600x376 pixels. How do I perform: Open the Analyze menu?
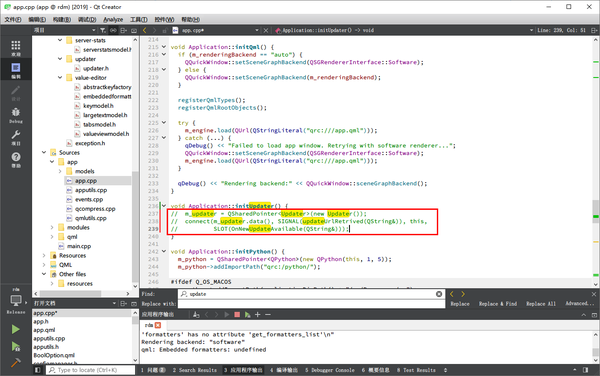coord(113,20)
